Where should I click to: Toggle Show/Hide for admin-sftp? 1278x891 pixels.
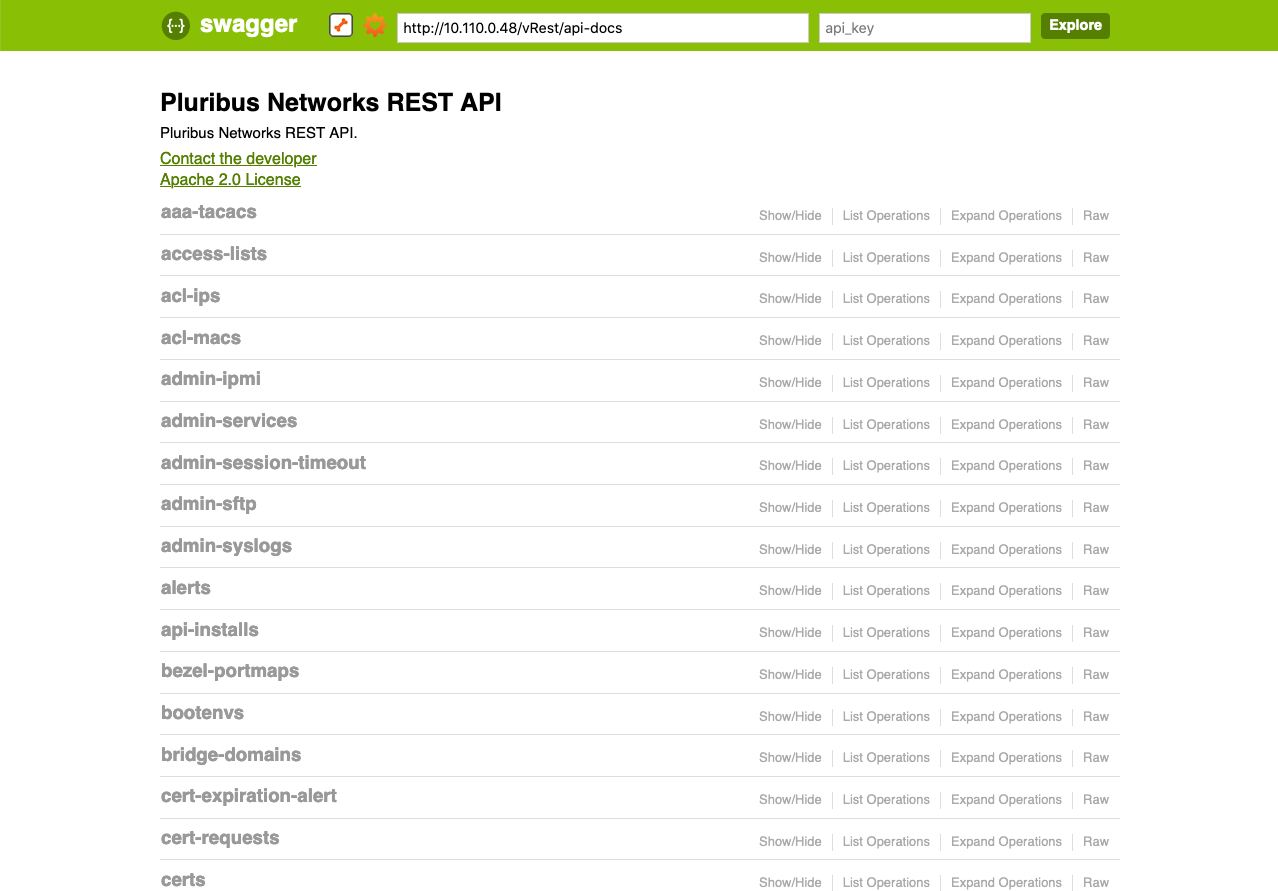(790, 508)
